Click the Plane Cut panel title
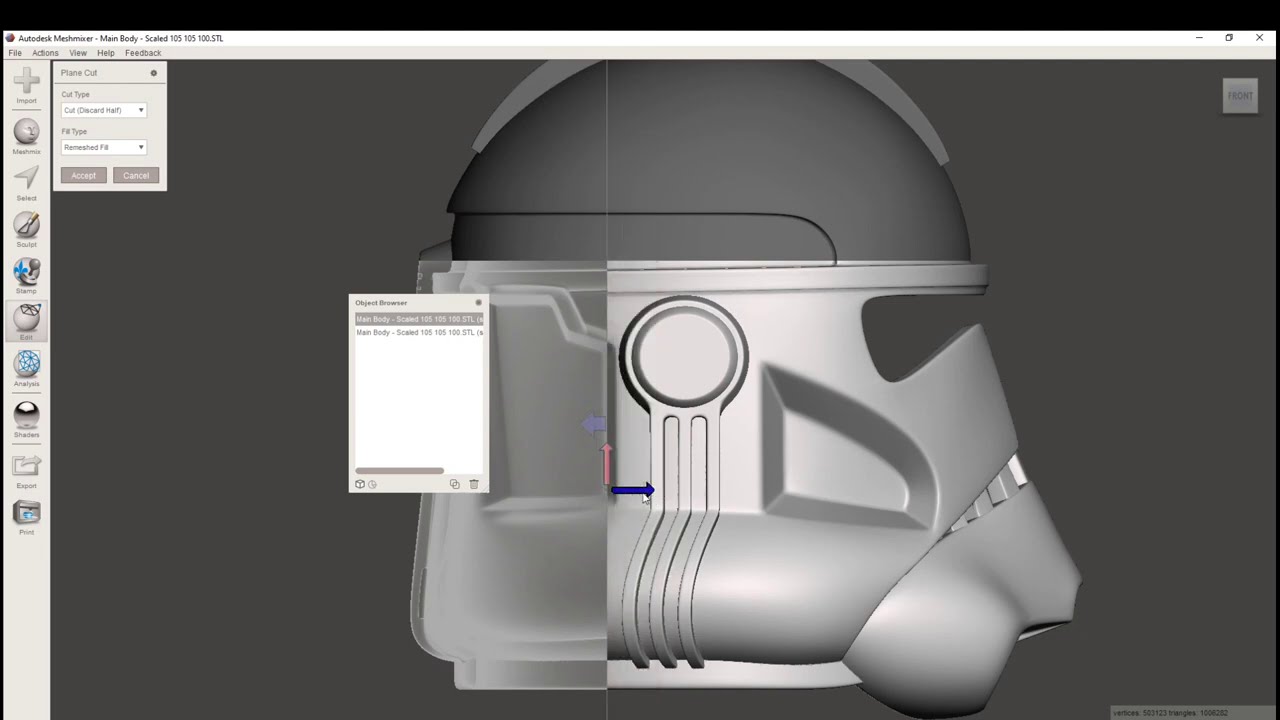This screenshot has height=720, width=1280. 79,73
